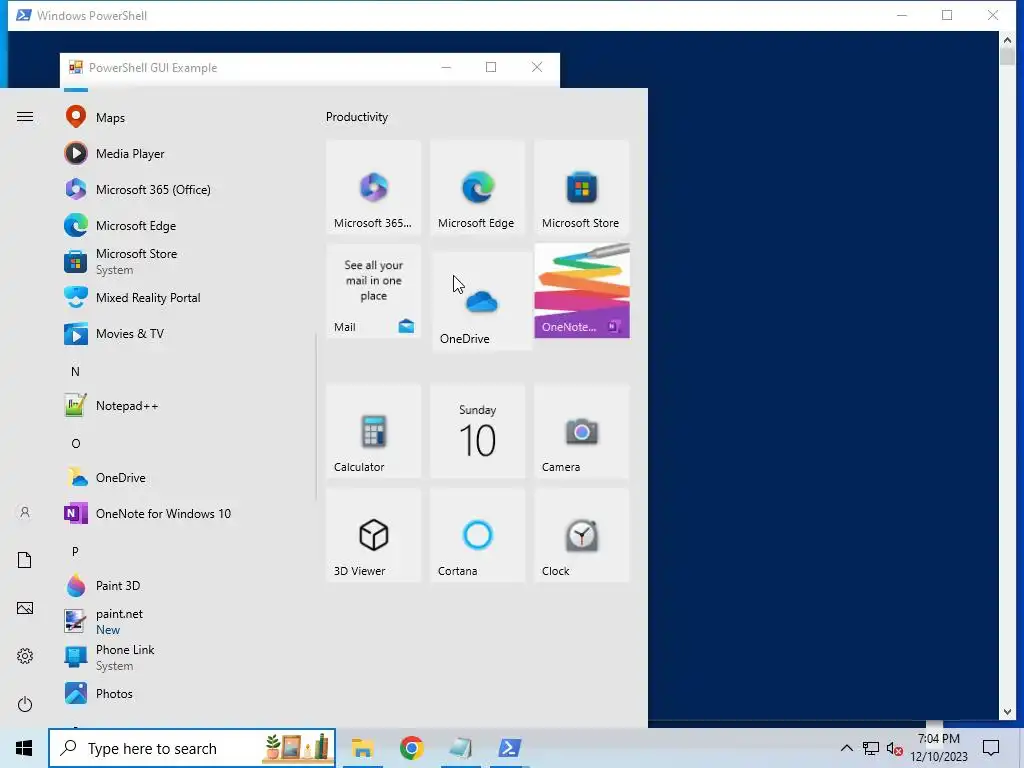Open the user account icon in Start sidebar

pyautogui.click(x=25, y=513)
